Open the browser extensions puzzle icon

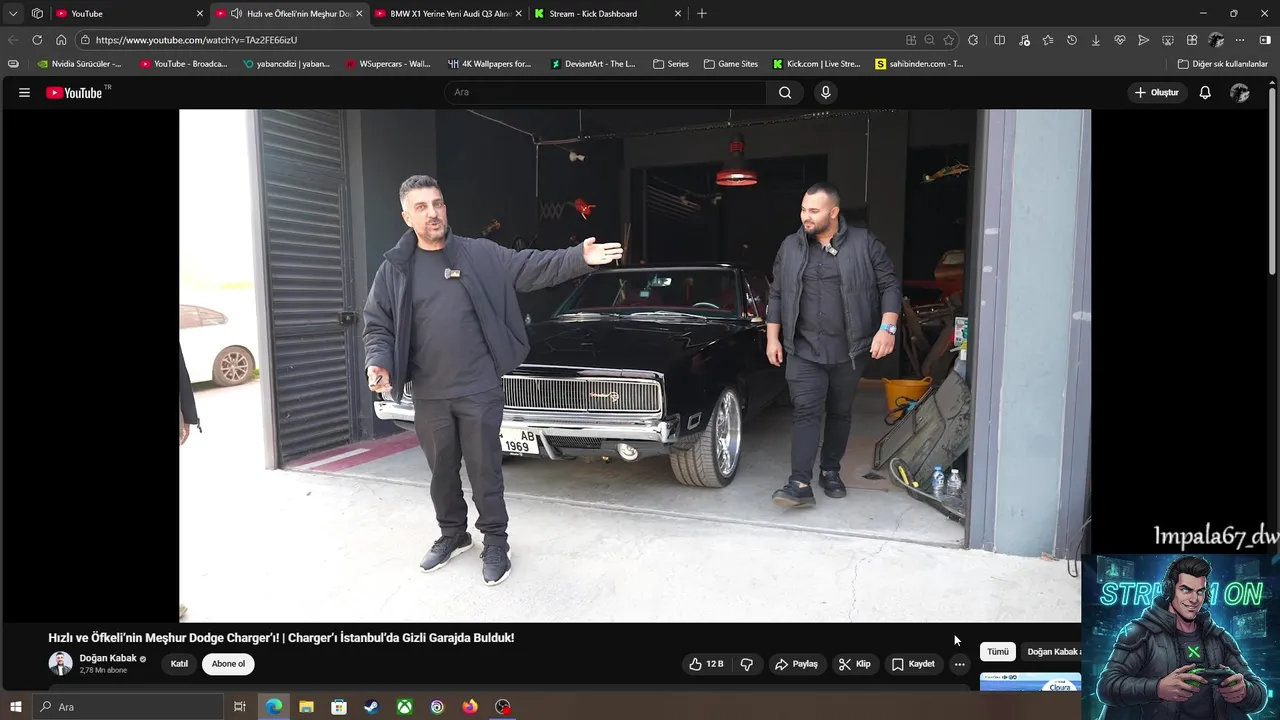pos(973,40)
